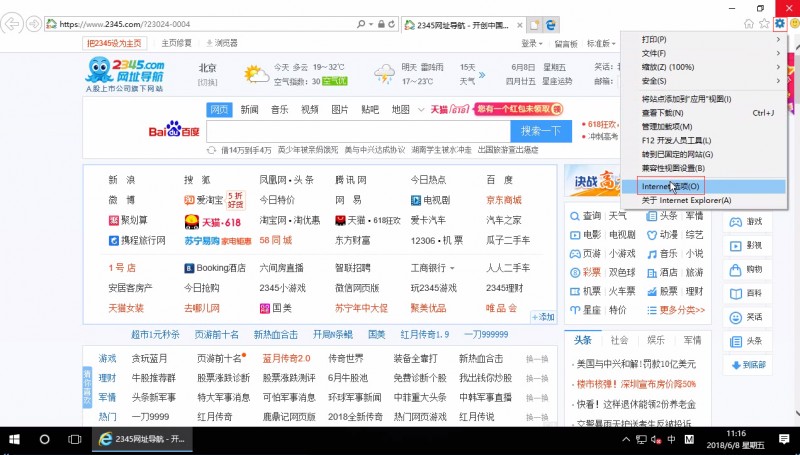Click the 2345.com octopus logo
This screenshot has height=455, width=800.
click(x=125, y=74)
